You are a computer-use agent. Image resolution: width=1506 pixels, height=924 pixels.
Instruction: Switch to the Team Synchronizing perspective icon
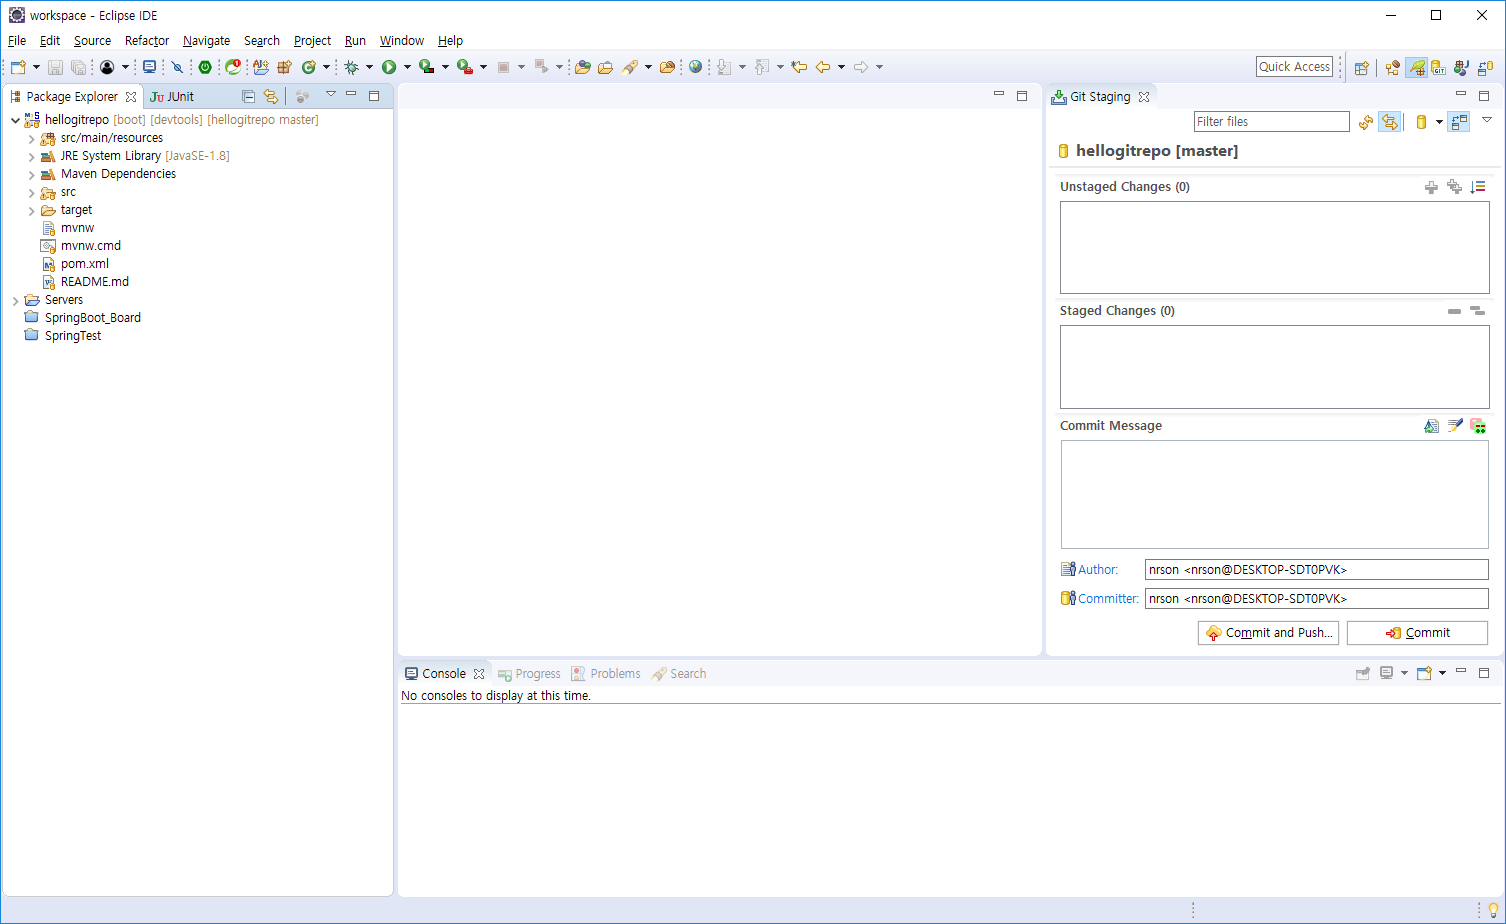[x=1485, y=68]
